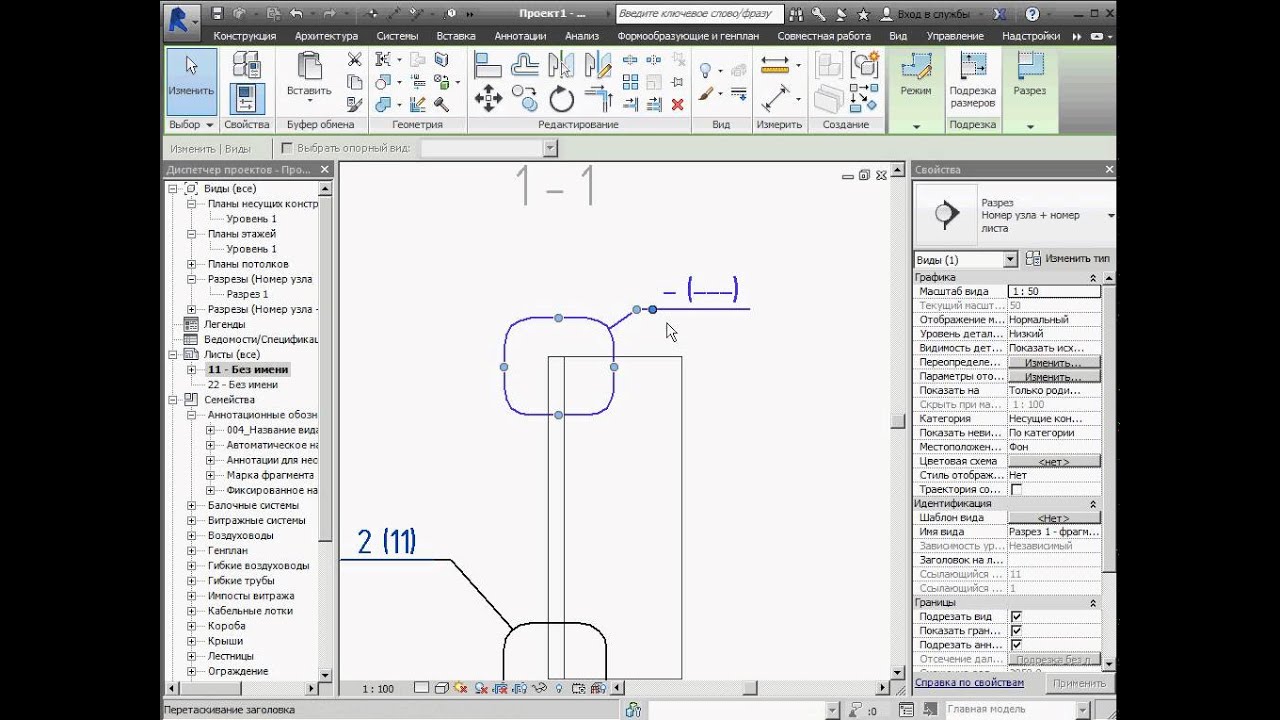Toggle the Подрезать вид checkbox
Image resolution: width=1280 pixels, height=720 pixels.
[x=1016, y=617]
